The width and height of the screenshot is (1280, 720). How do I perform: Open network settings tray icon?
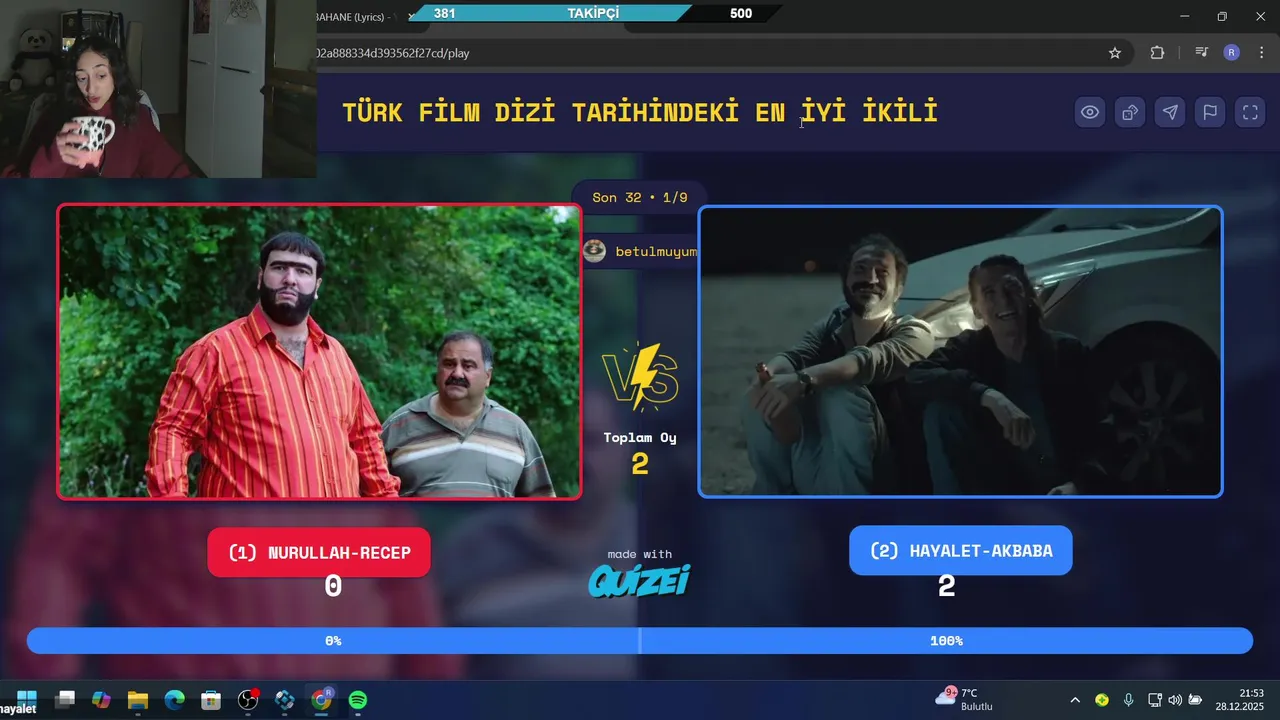(x=1154, y=700)
